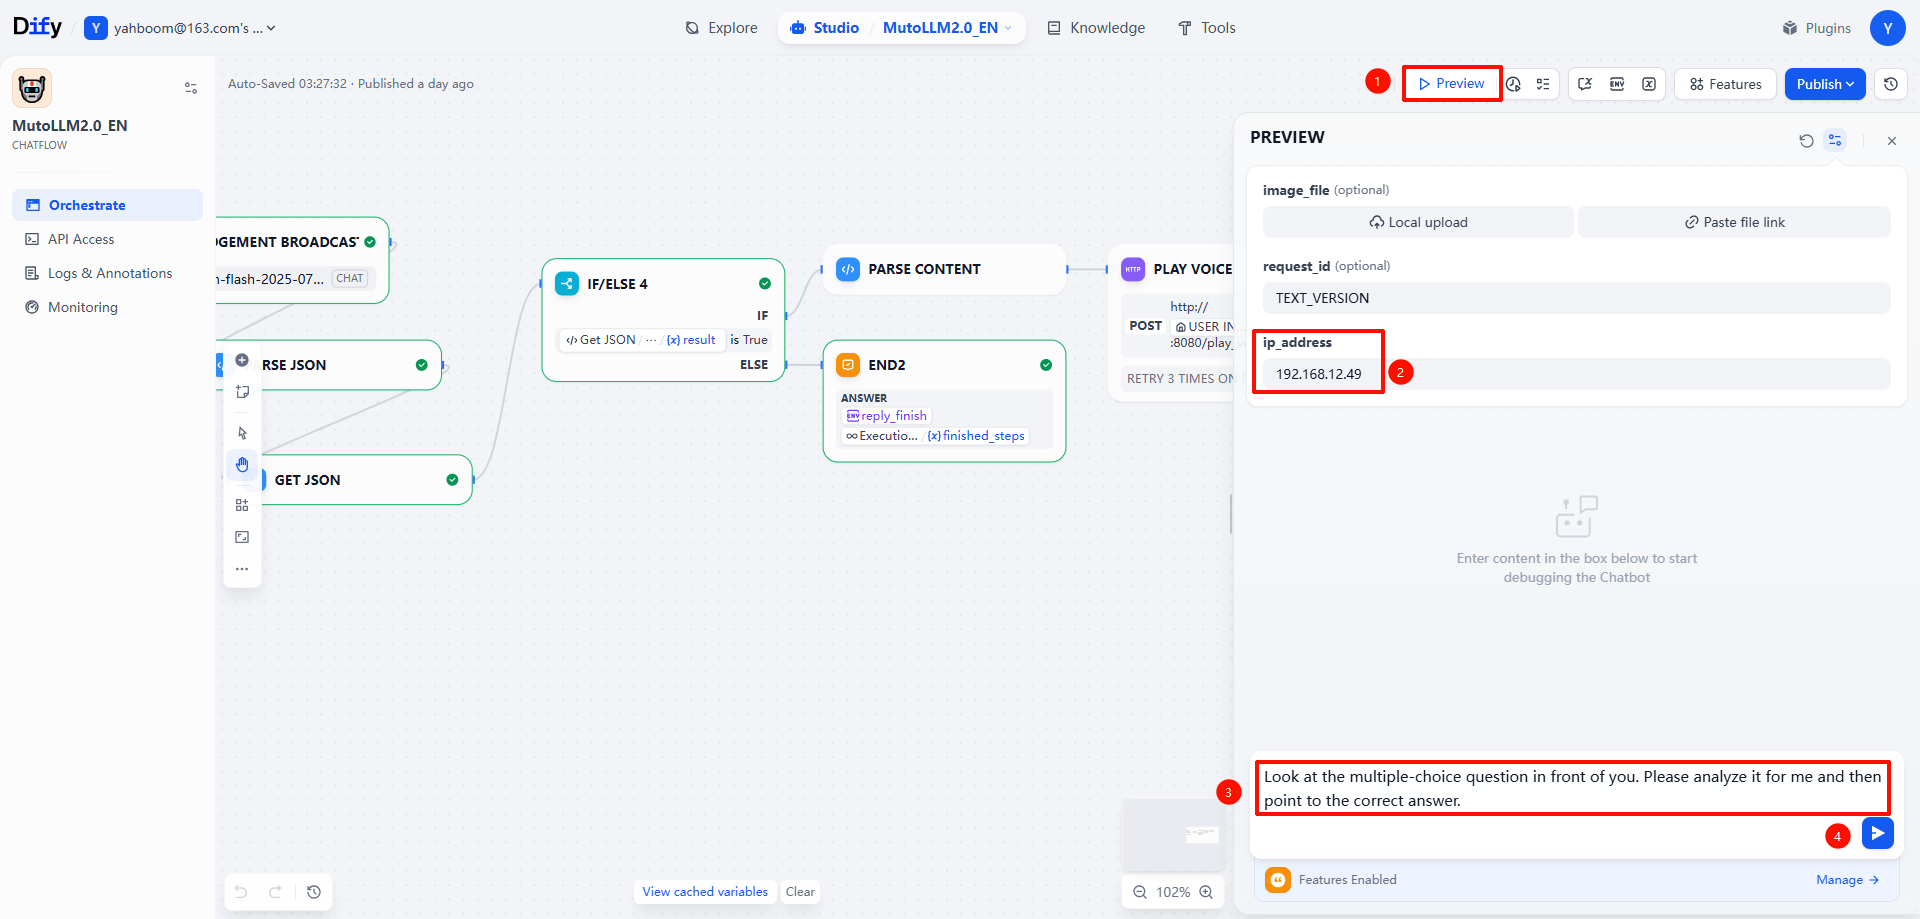Open the workspace account dropdown
The width and height of the screenshot is (1920, 919).
point(181,28)
